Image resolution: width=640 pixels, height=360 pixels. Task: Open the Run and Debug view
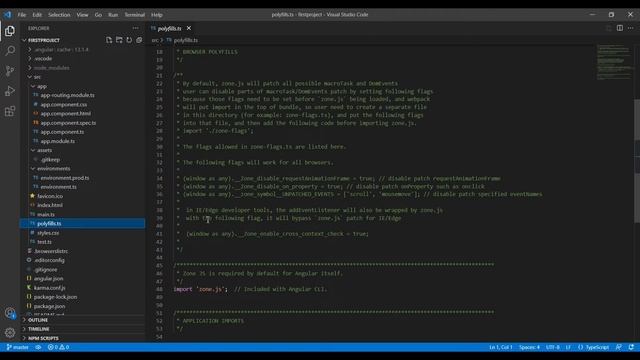(10, 91)
